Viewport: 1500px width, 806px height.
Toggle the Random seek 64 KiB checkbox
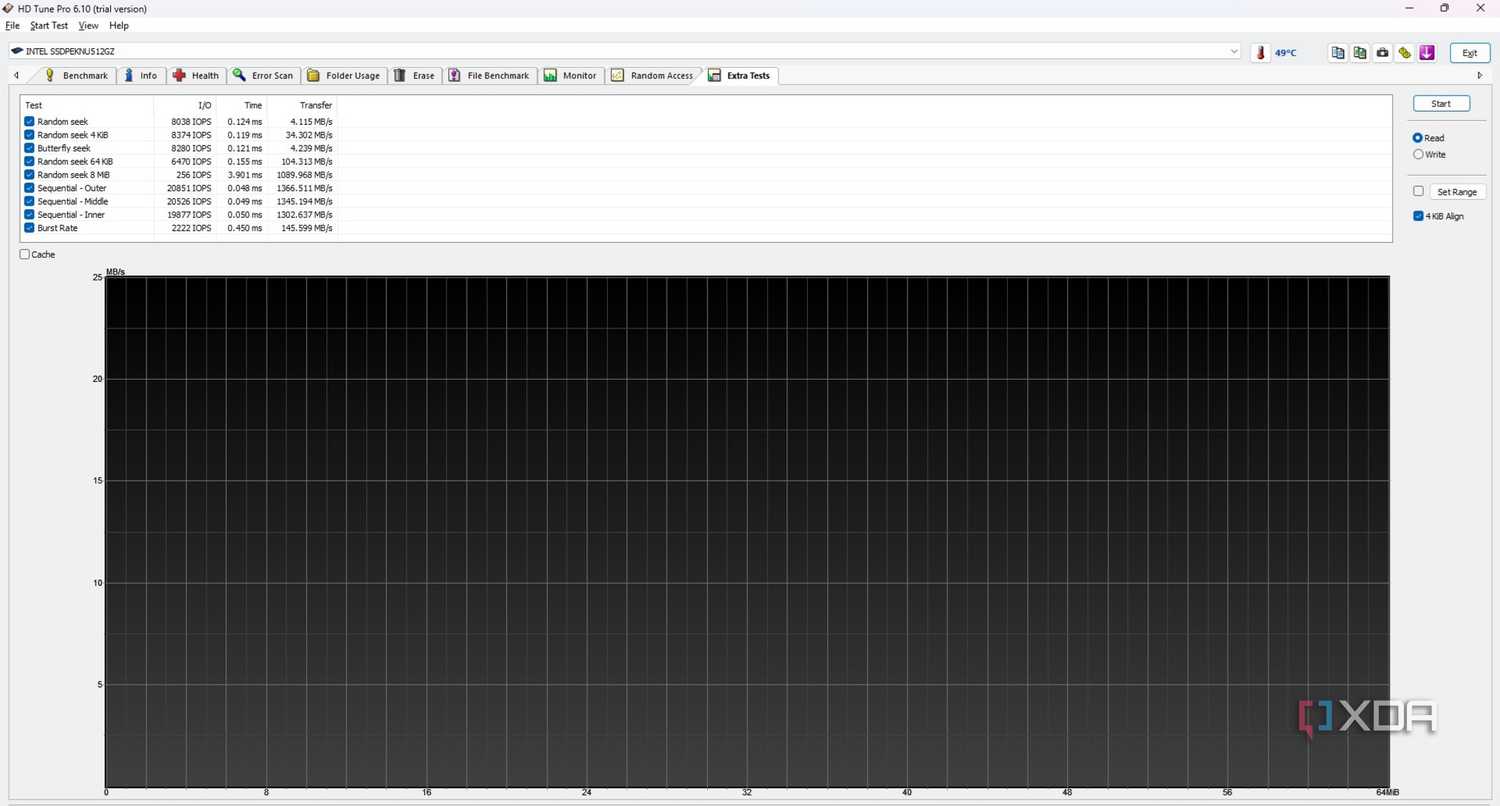click(29, 161)
